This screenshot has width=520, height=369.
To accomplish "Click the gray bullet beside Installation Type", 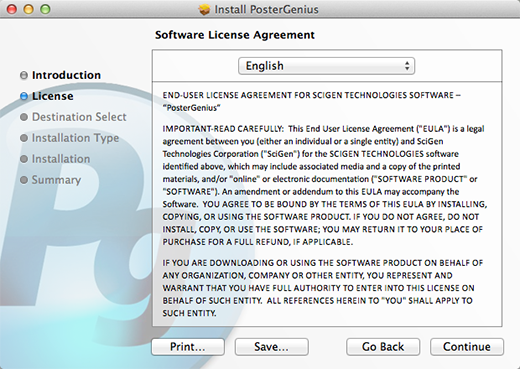I will (24, 138).
